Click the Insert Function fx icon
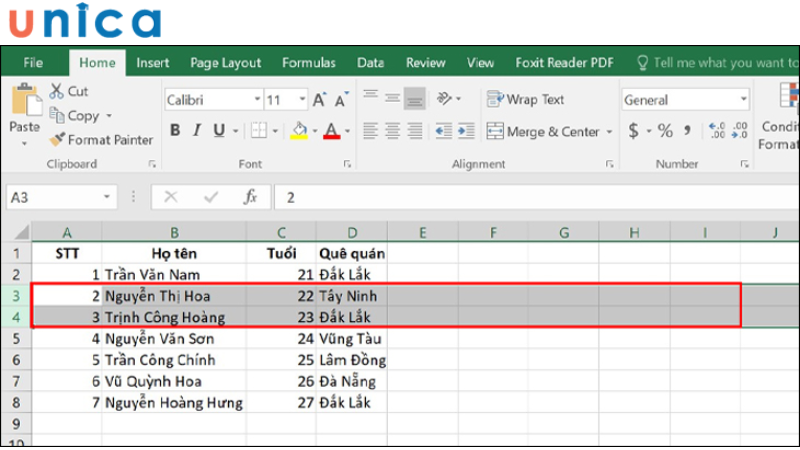This screenshot has height=450, width=800. pos(251,197)
